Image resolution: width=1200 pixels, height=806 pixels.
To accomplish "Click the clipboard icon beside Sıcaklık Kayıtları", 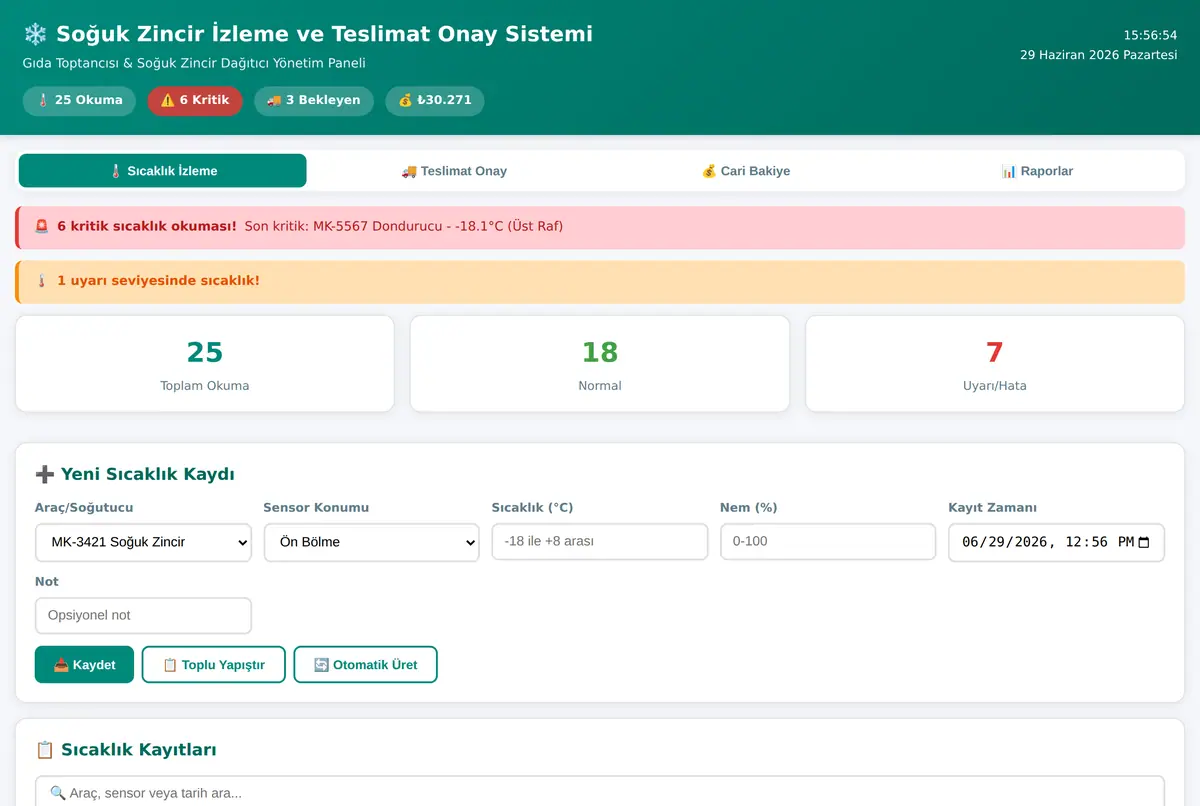I will click(x=45, y=750).
